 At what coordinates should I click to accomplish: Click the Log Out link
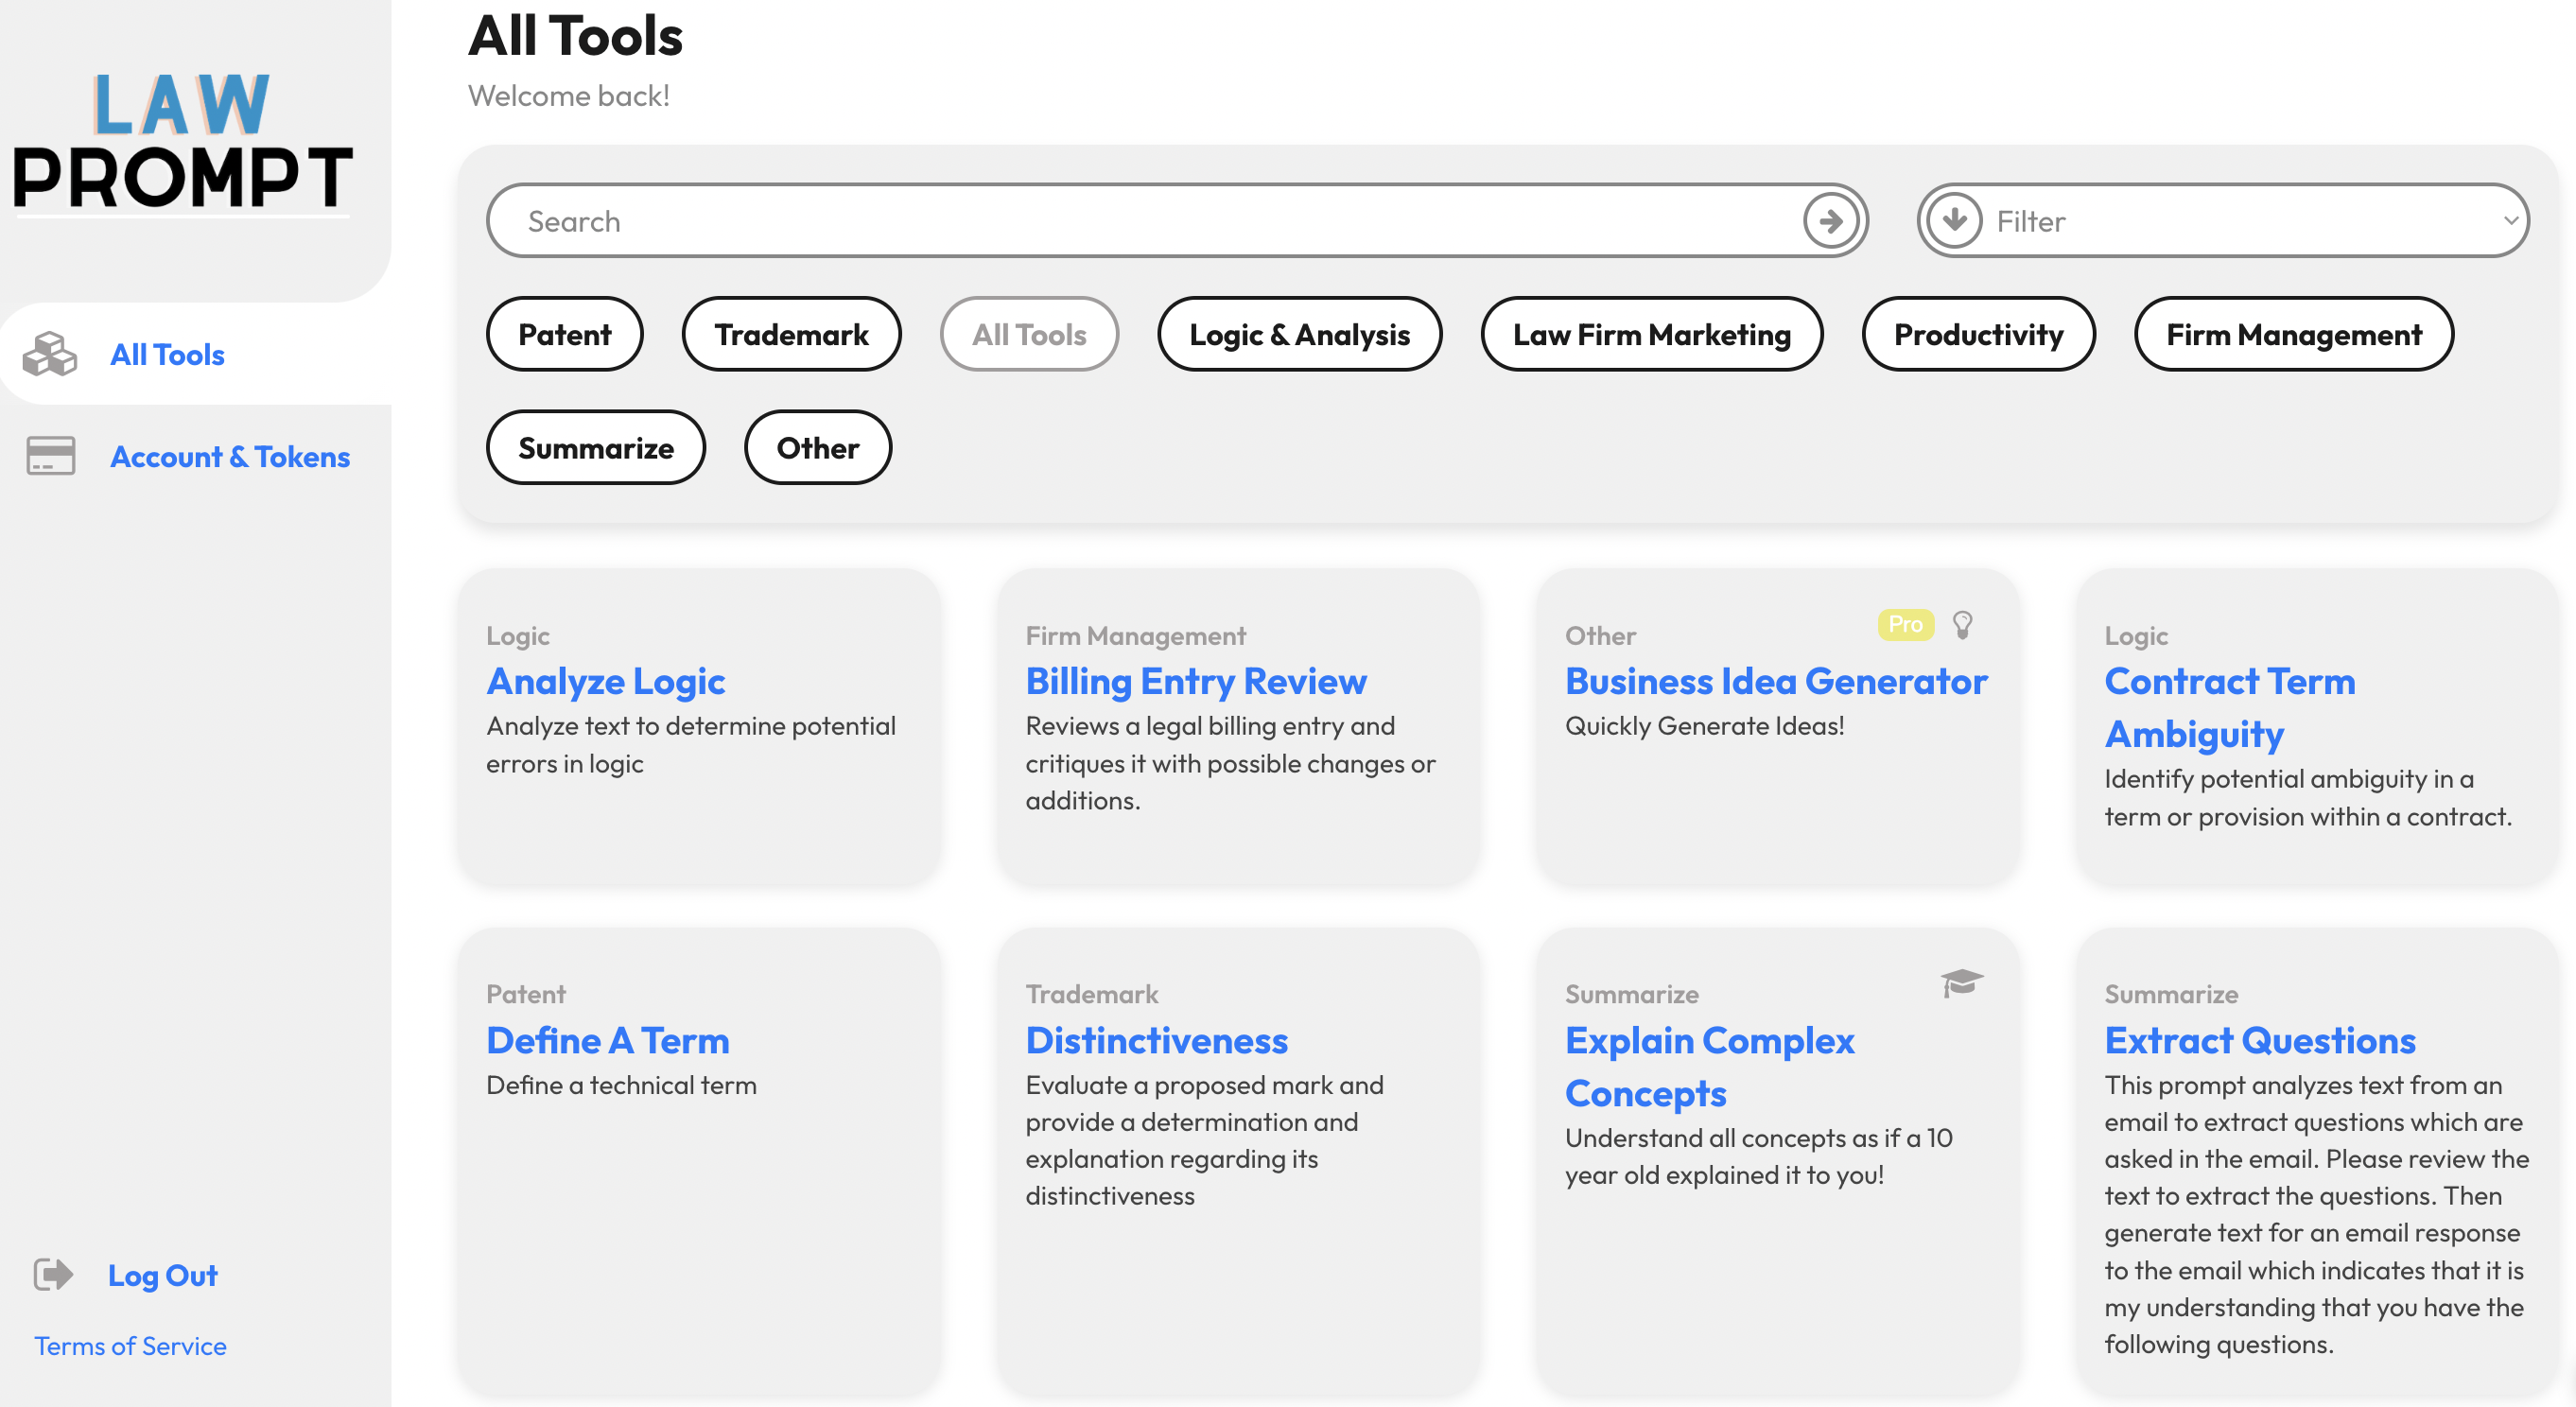[162, 1275]
